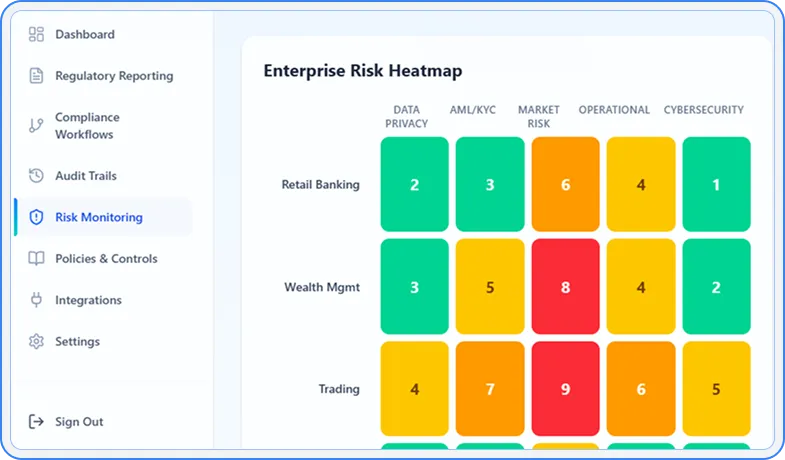Click Retail Banking Cybersecurity green cell
The width and height of the screenshot is (785, 460).
[x=716, y=185]
